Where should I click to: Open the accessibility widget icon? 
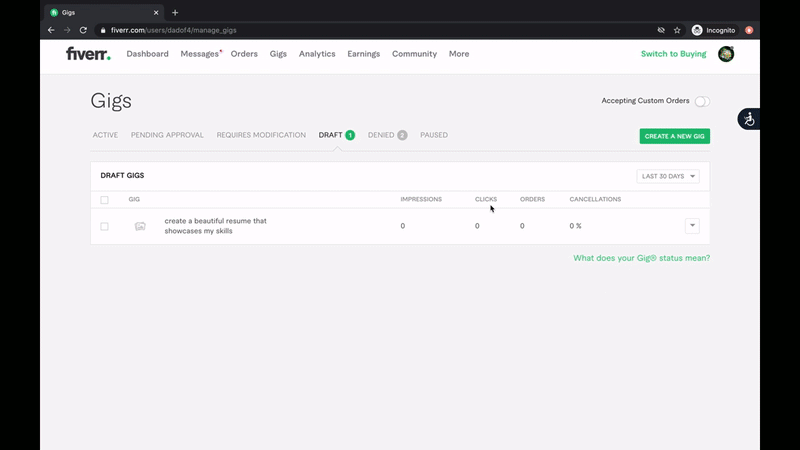click(749, 119)
